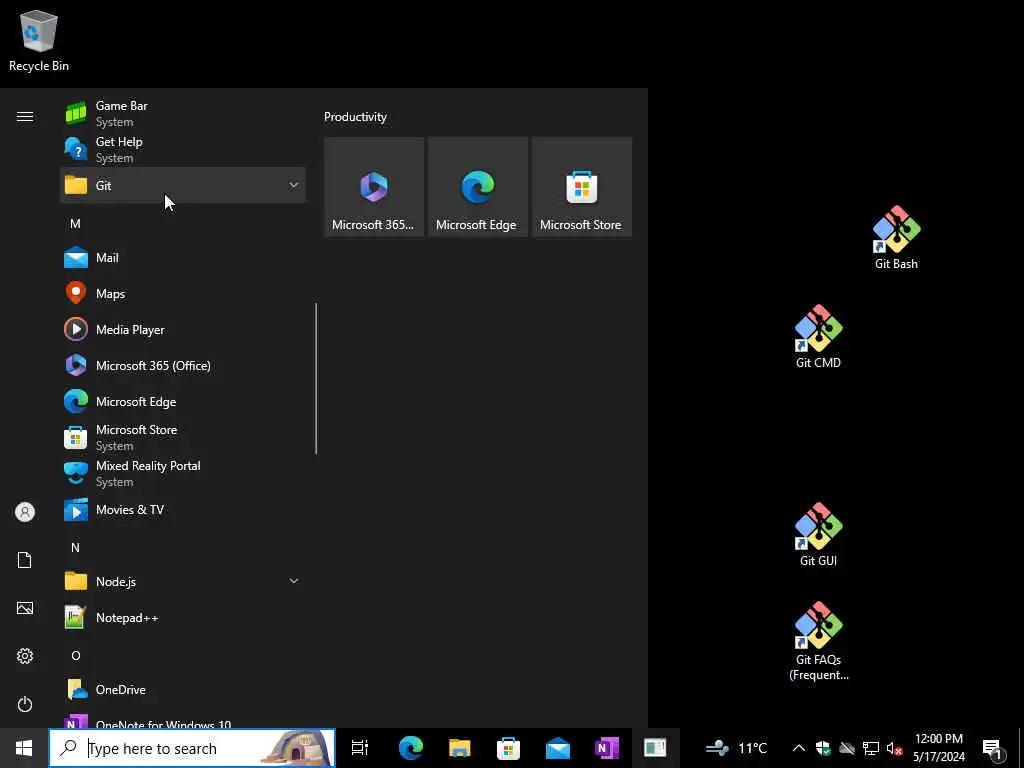Open user account options in Start
This screenshot has width=1024, height=768.
tap(25, 512)
